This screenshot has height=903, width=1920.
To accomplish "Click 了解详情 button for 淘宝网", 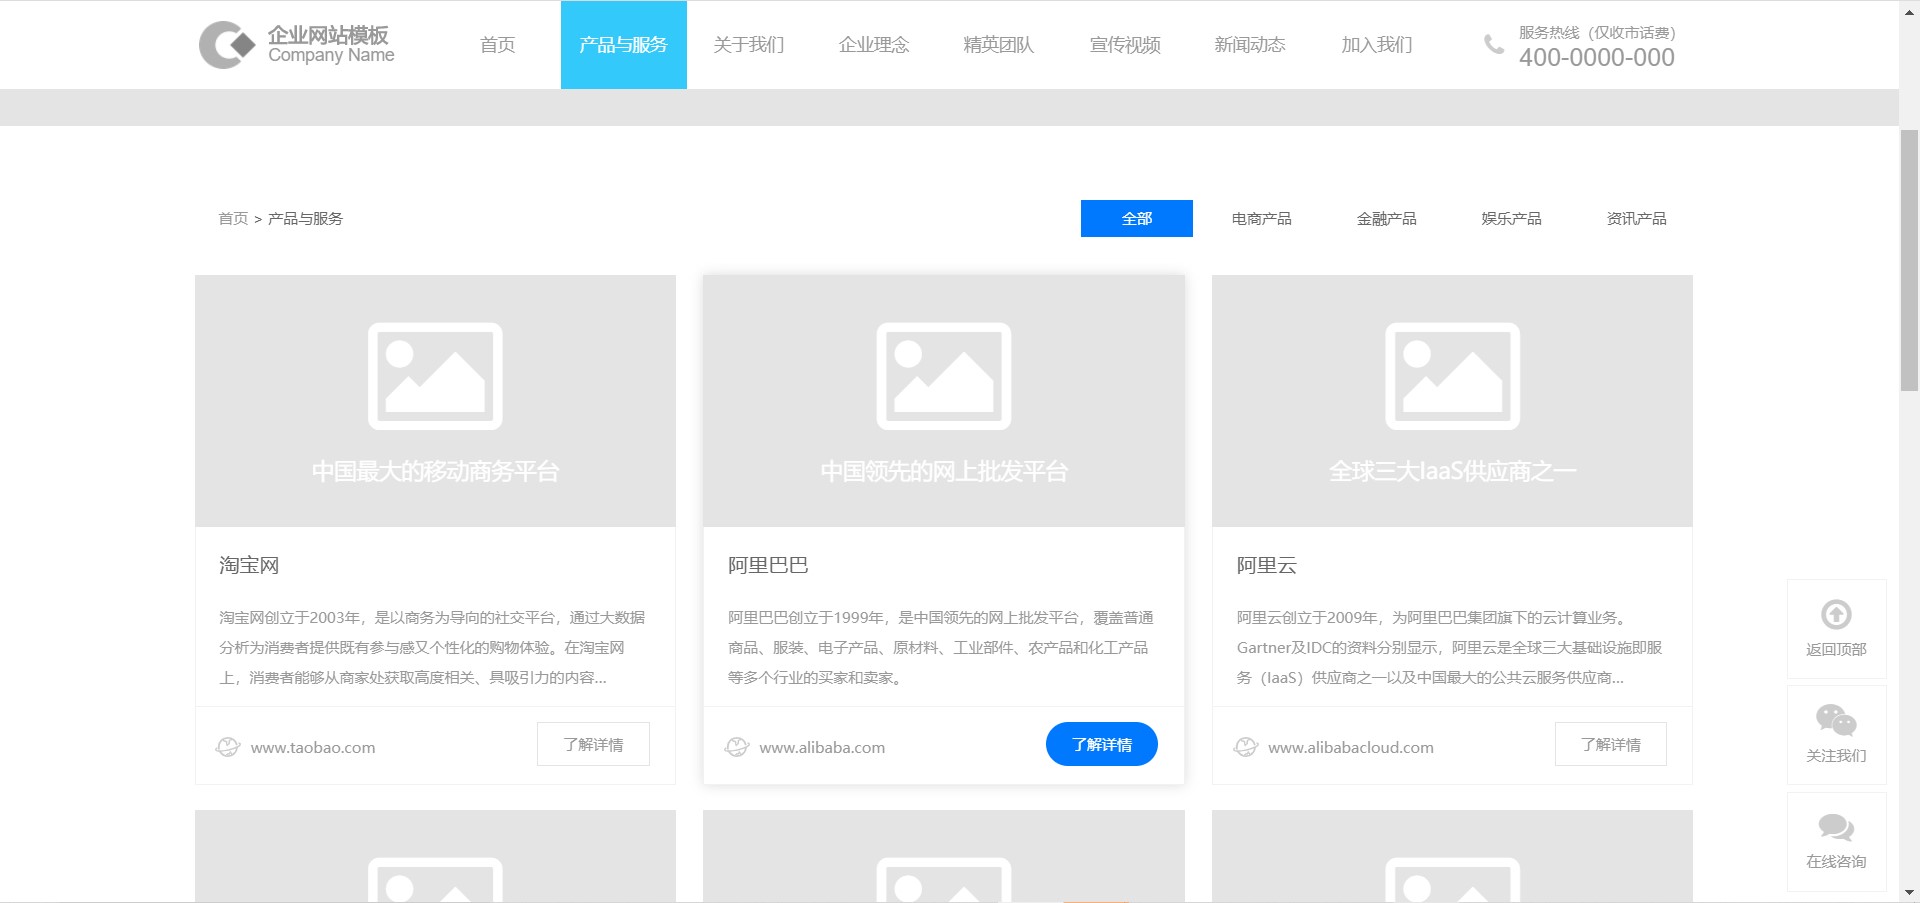I will [x=593, y=744].
